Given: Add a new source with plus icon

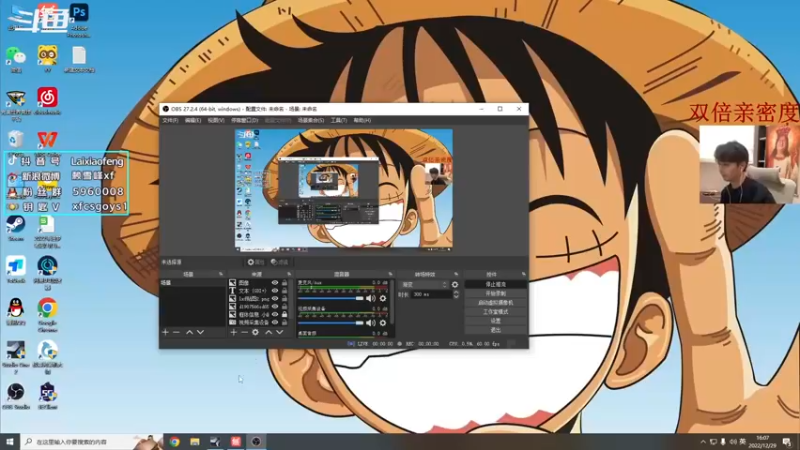Looking at the screenshot, I should 233,332.
